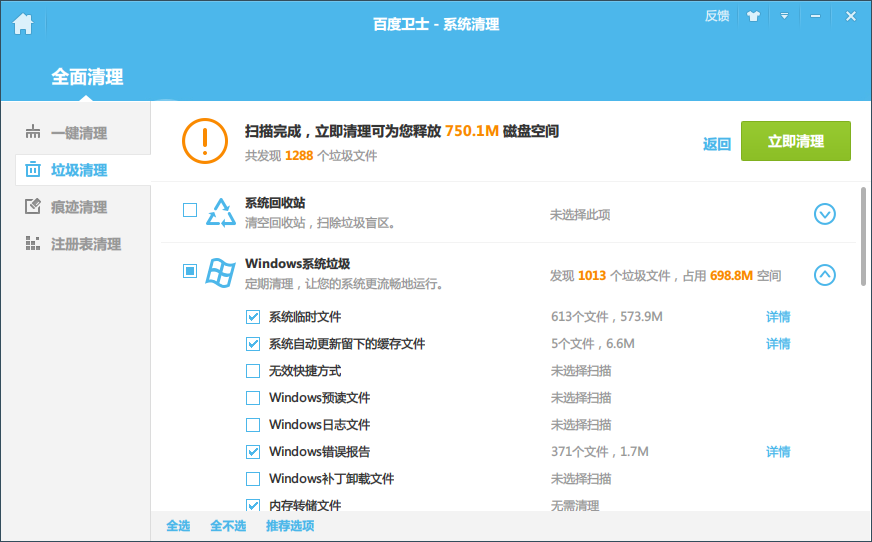Viewport: 872px width, 542px height.
Task: Open the title bar dropdown menu arrow
Action: (x=784, y=16)
